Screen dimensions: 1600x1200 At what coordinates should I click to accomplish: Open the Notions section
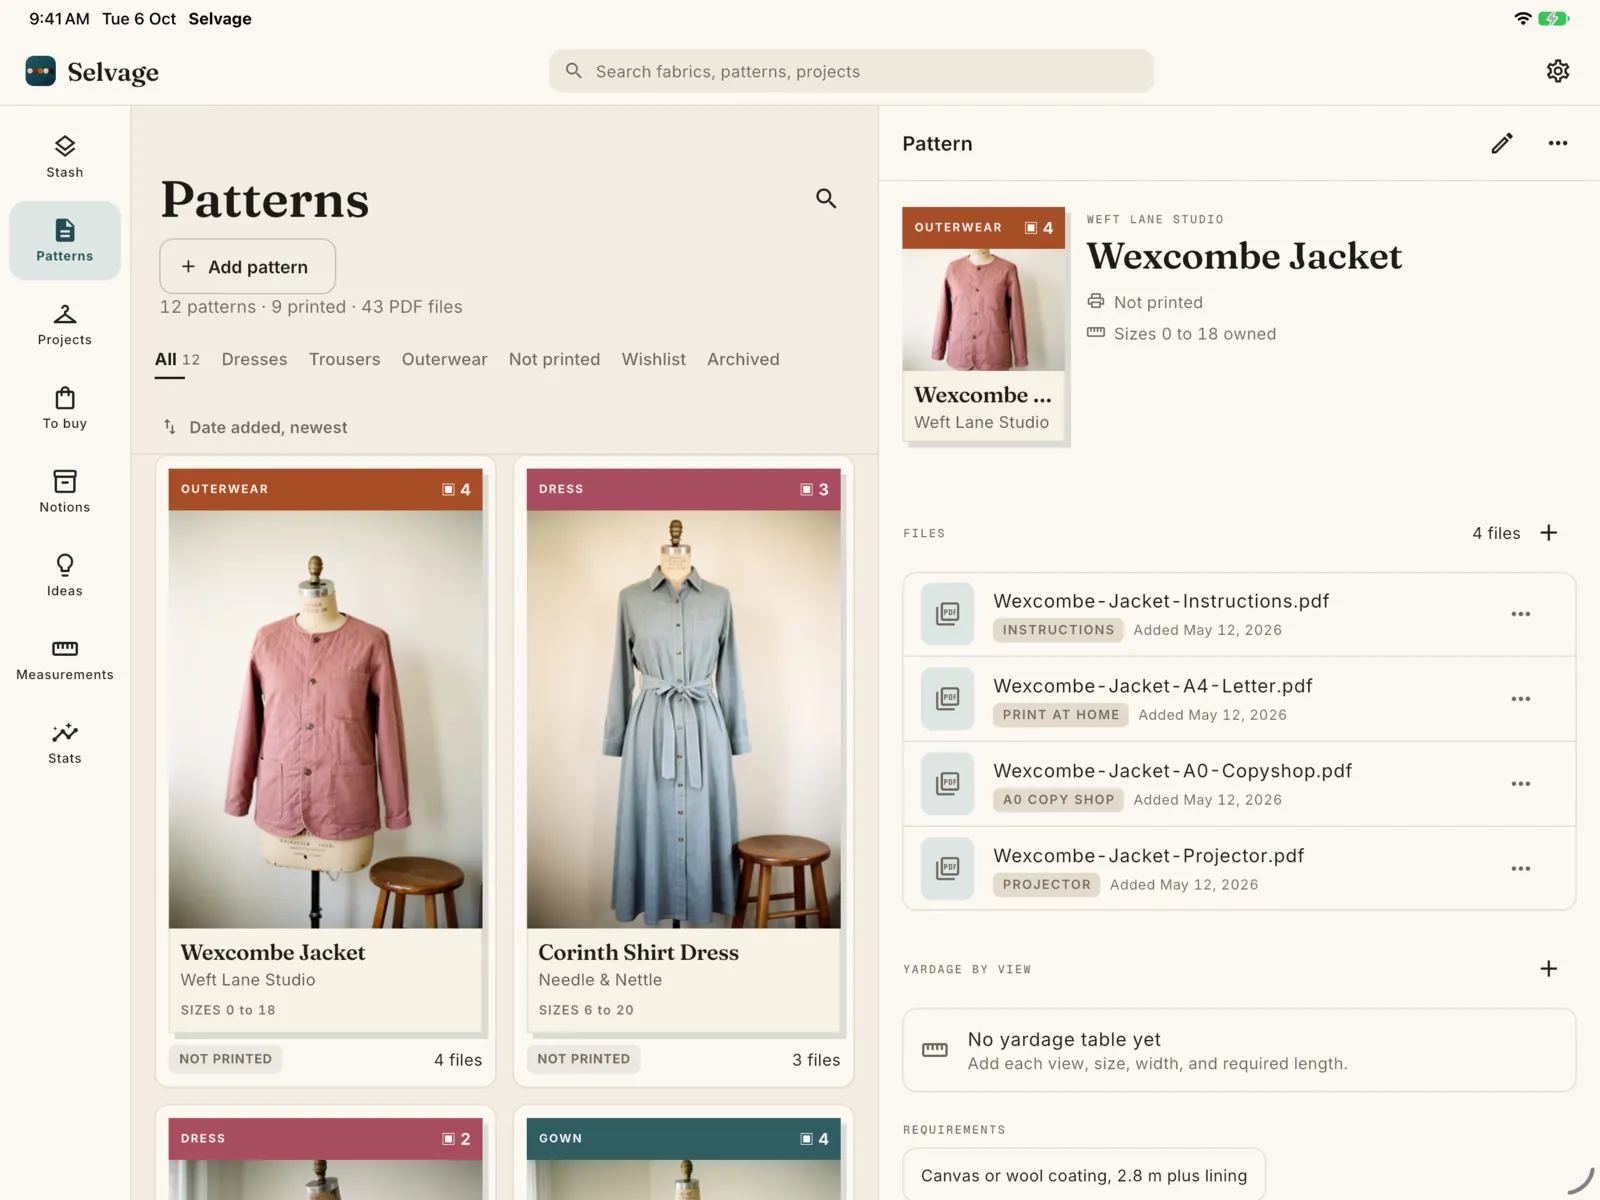pyautogui.click(x=65, y=493)
